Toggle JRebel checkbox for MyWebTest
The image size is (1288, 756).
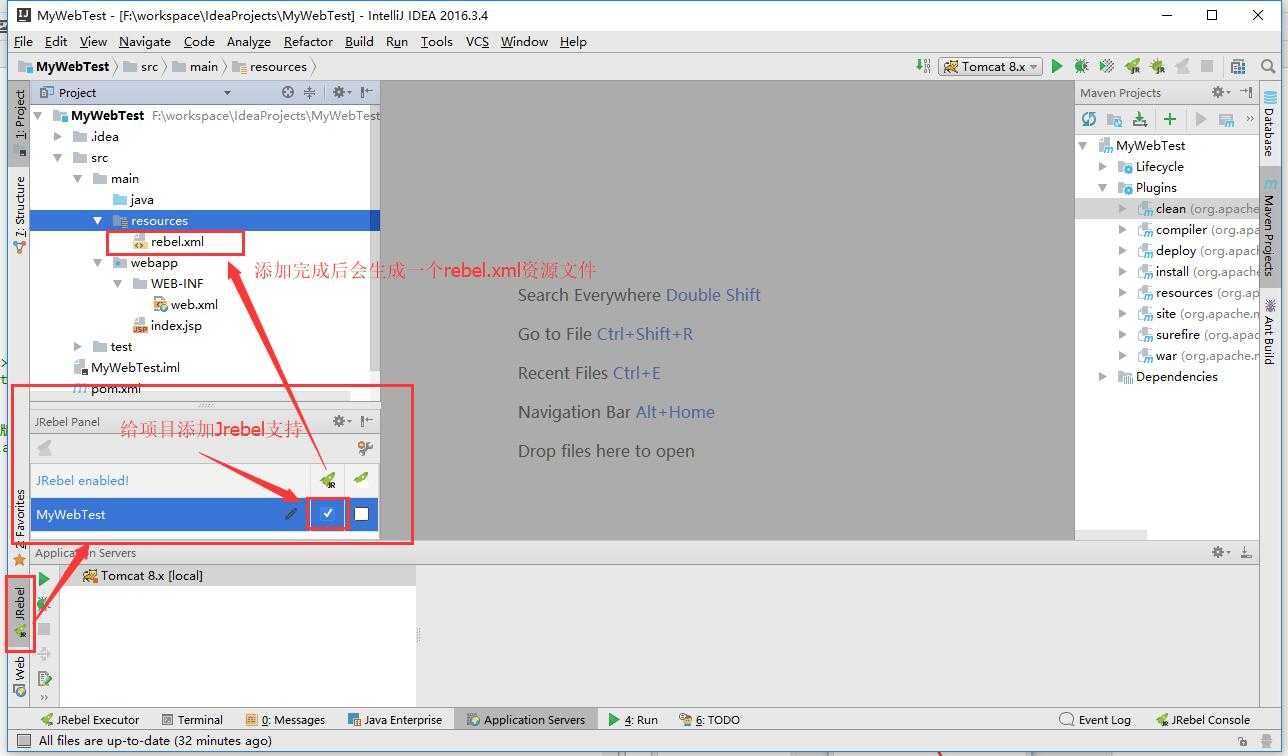coord(327,514)
